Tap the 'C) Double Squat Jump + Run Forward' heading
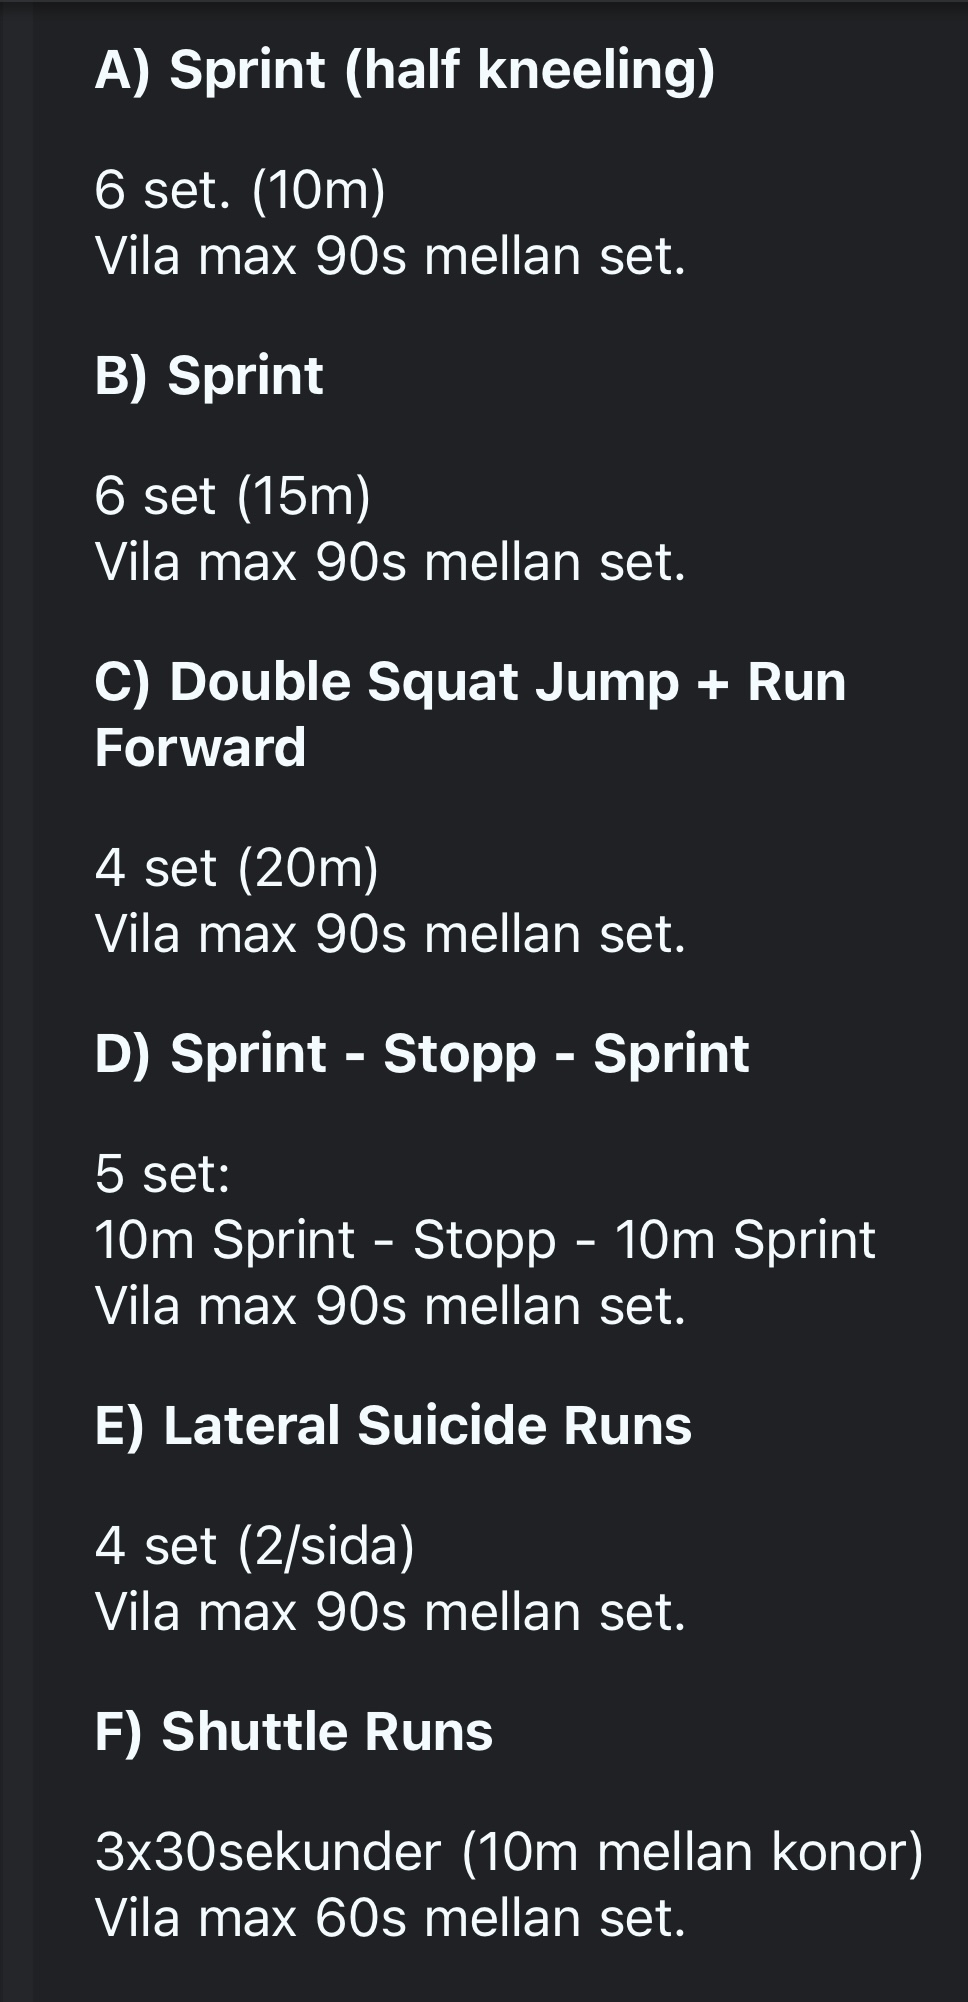968x2002 pixels. coord(470,714)
